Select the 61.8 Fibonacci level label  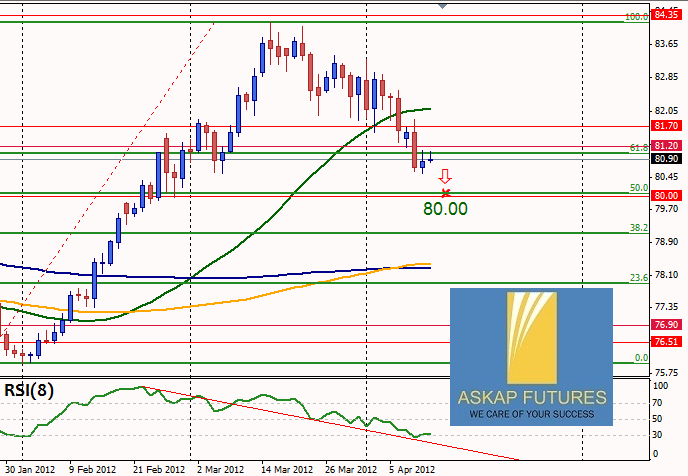(638, 147)
